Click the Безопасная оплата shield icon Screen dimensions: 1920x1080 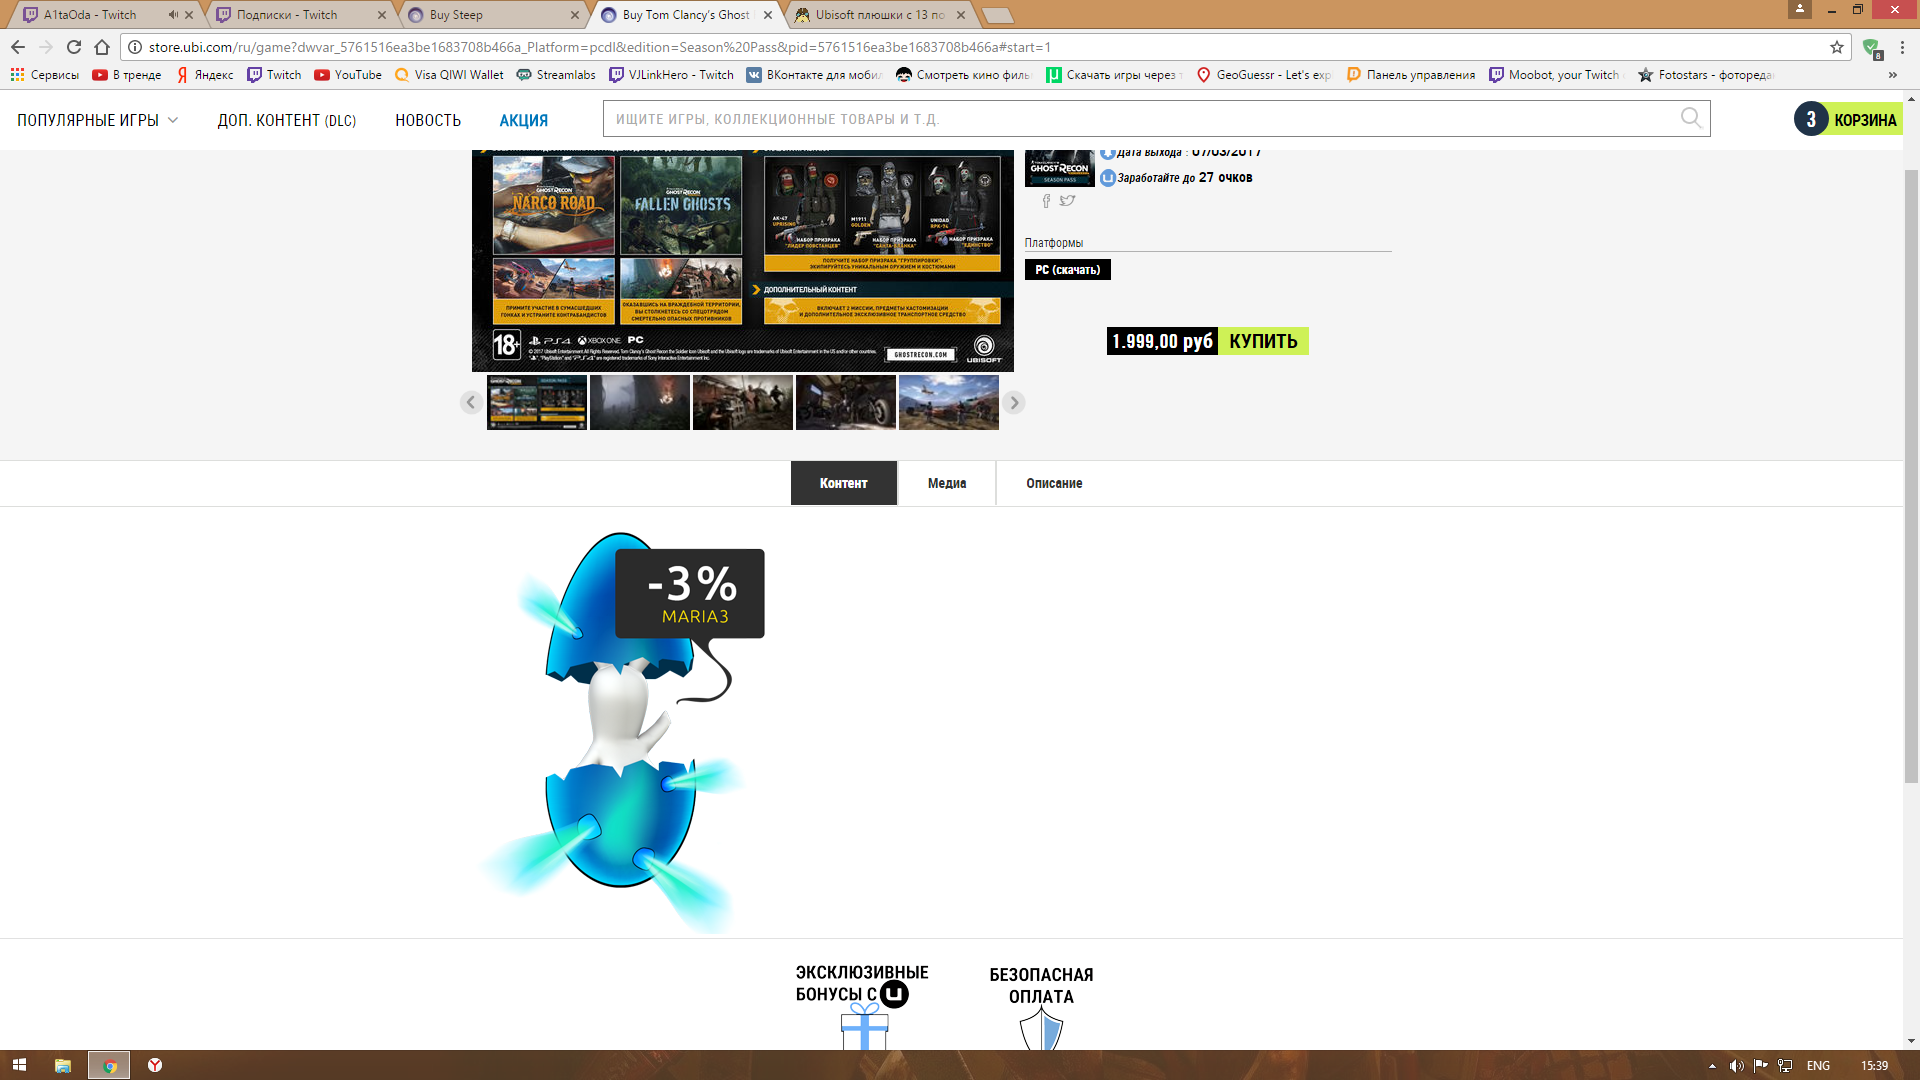1041,1030
